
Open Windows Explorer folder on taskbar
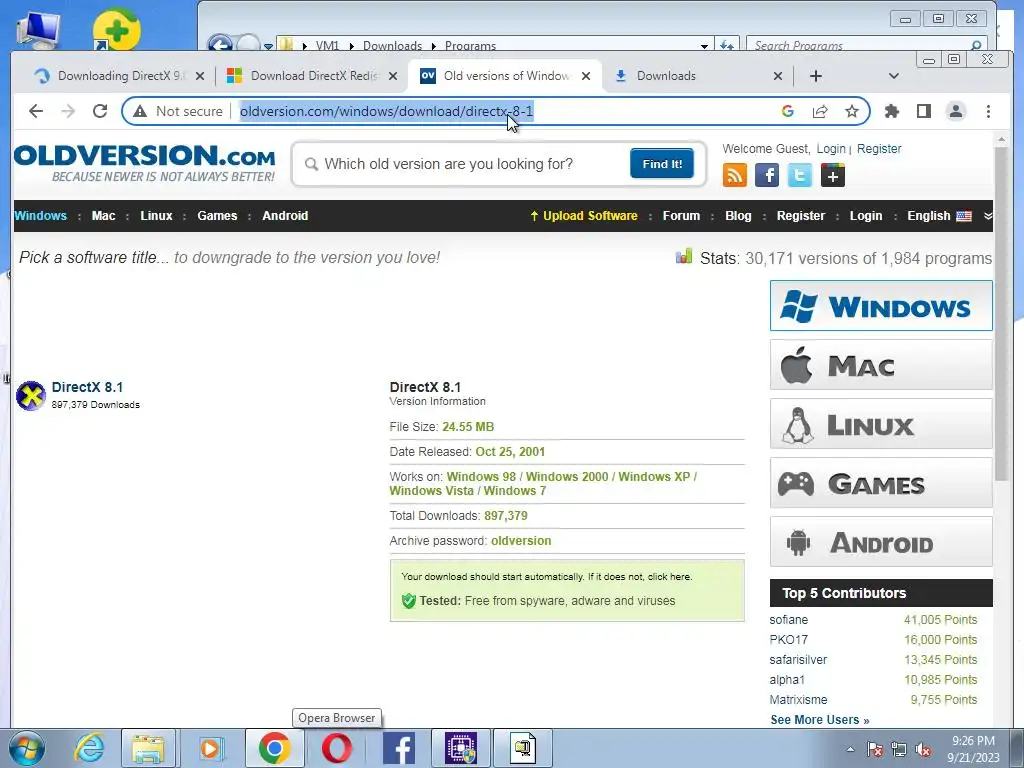point(148,748)
